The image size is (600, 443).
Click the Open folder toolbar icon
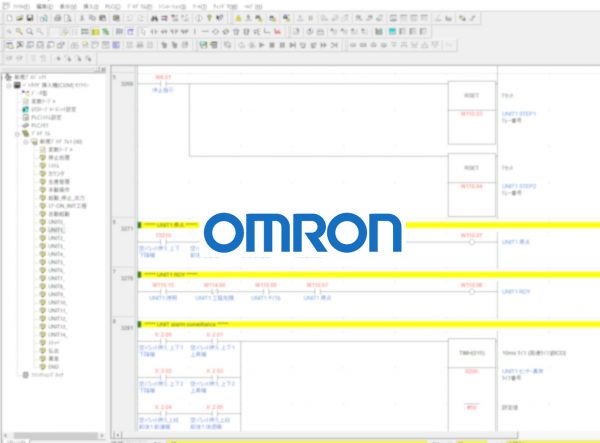pyautogui.click(x=20, y=18)
